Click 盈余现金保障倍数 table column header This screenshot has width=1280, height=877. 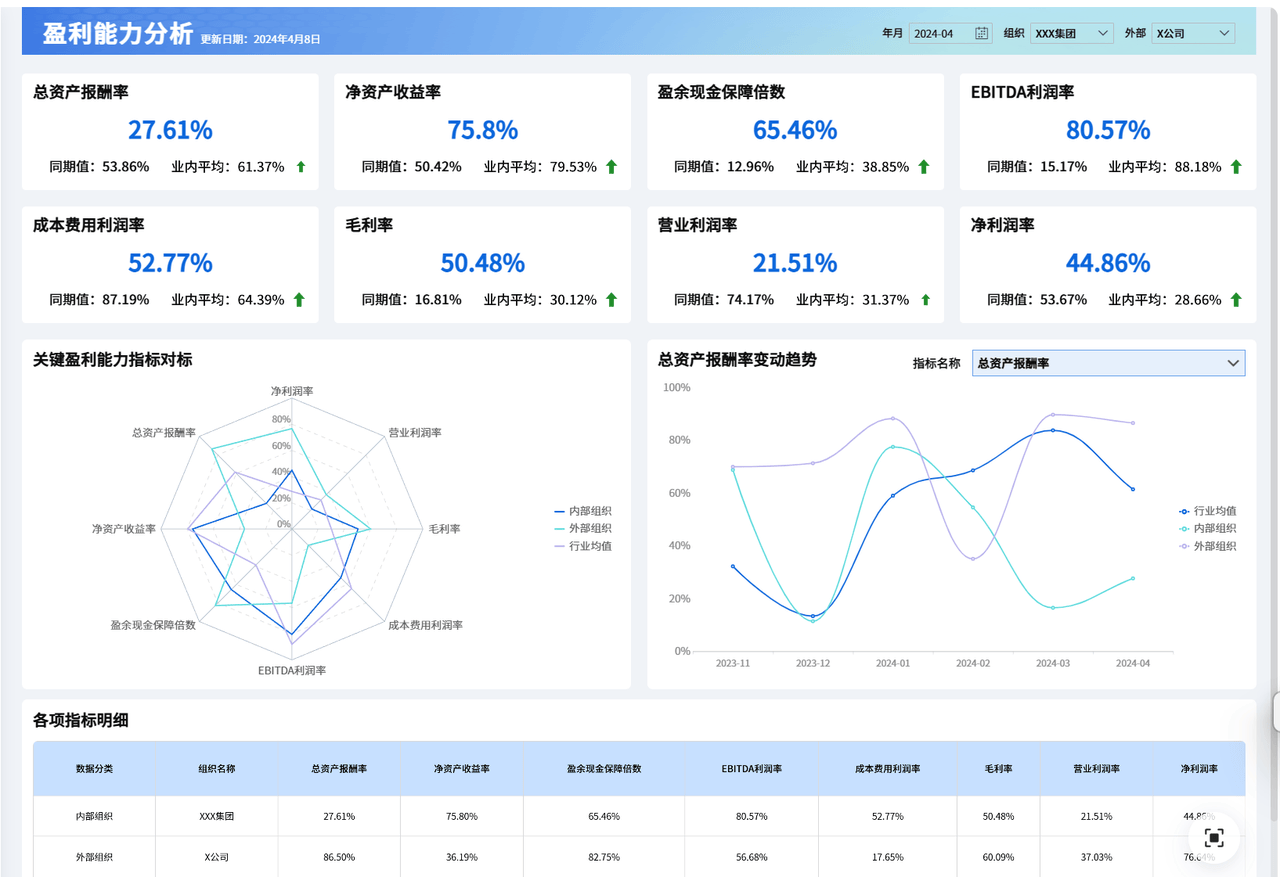coord(604,769)
